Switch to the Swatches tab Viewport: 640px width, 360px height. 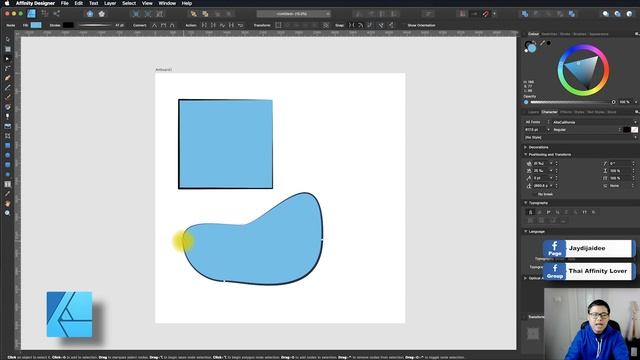point(549,34)
